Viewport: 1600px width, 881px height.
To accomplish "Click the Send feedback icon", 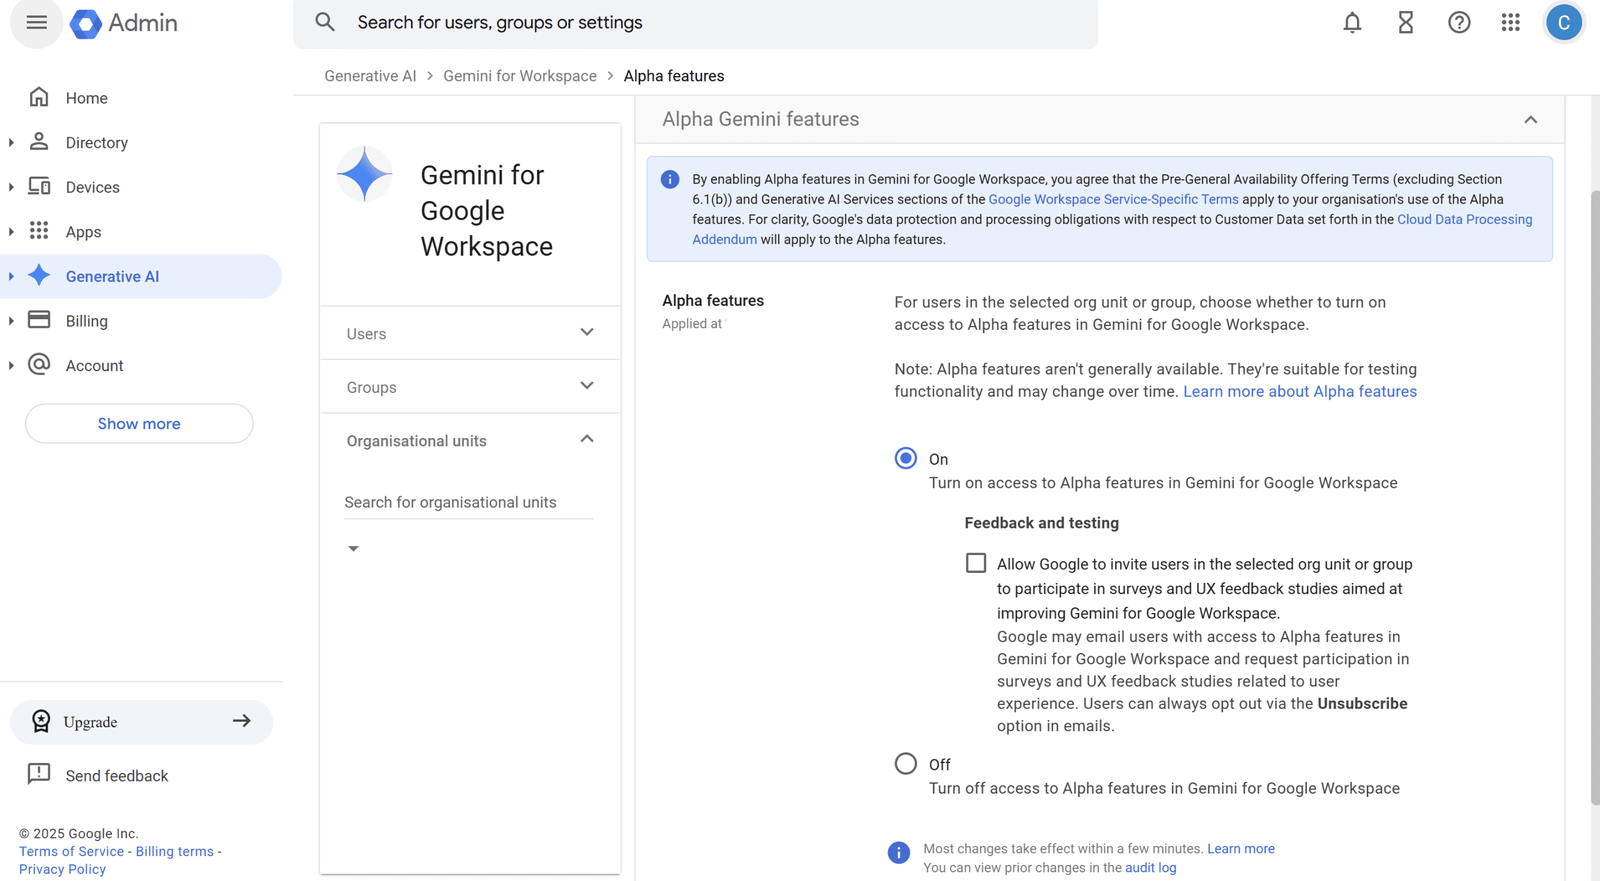I will click(x=39, y=774).
